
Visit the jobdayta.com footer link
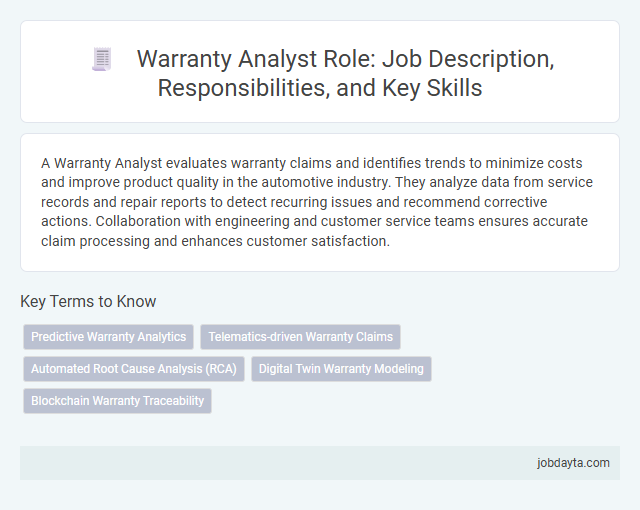[x=573, y=463]
